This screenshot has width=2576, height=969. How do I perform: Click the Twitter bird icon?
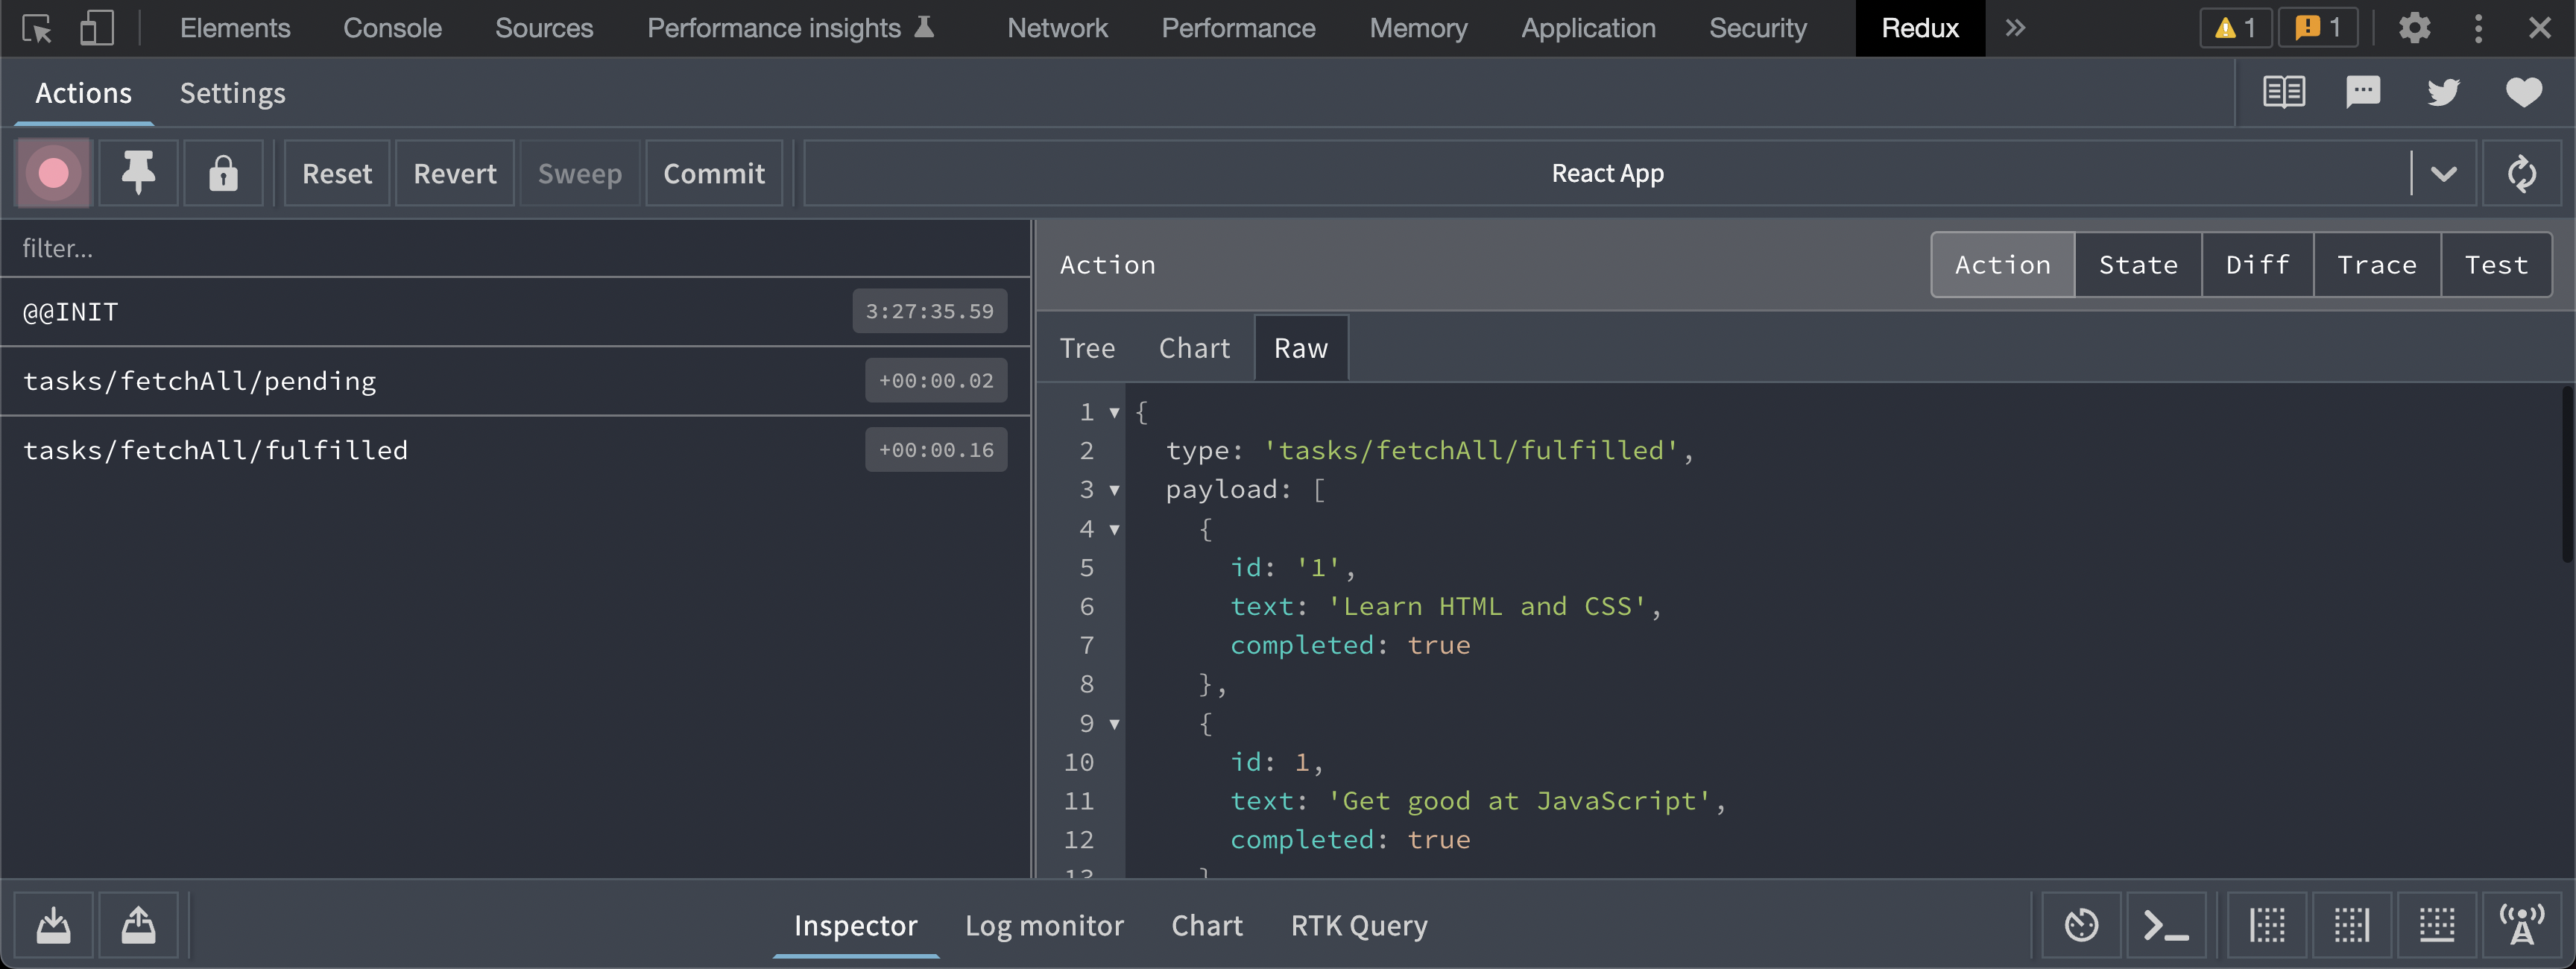point(2443,92)
